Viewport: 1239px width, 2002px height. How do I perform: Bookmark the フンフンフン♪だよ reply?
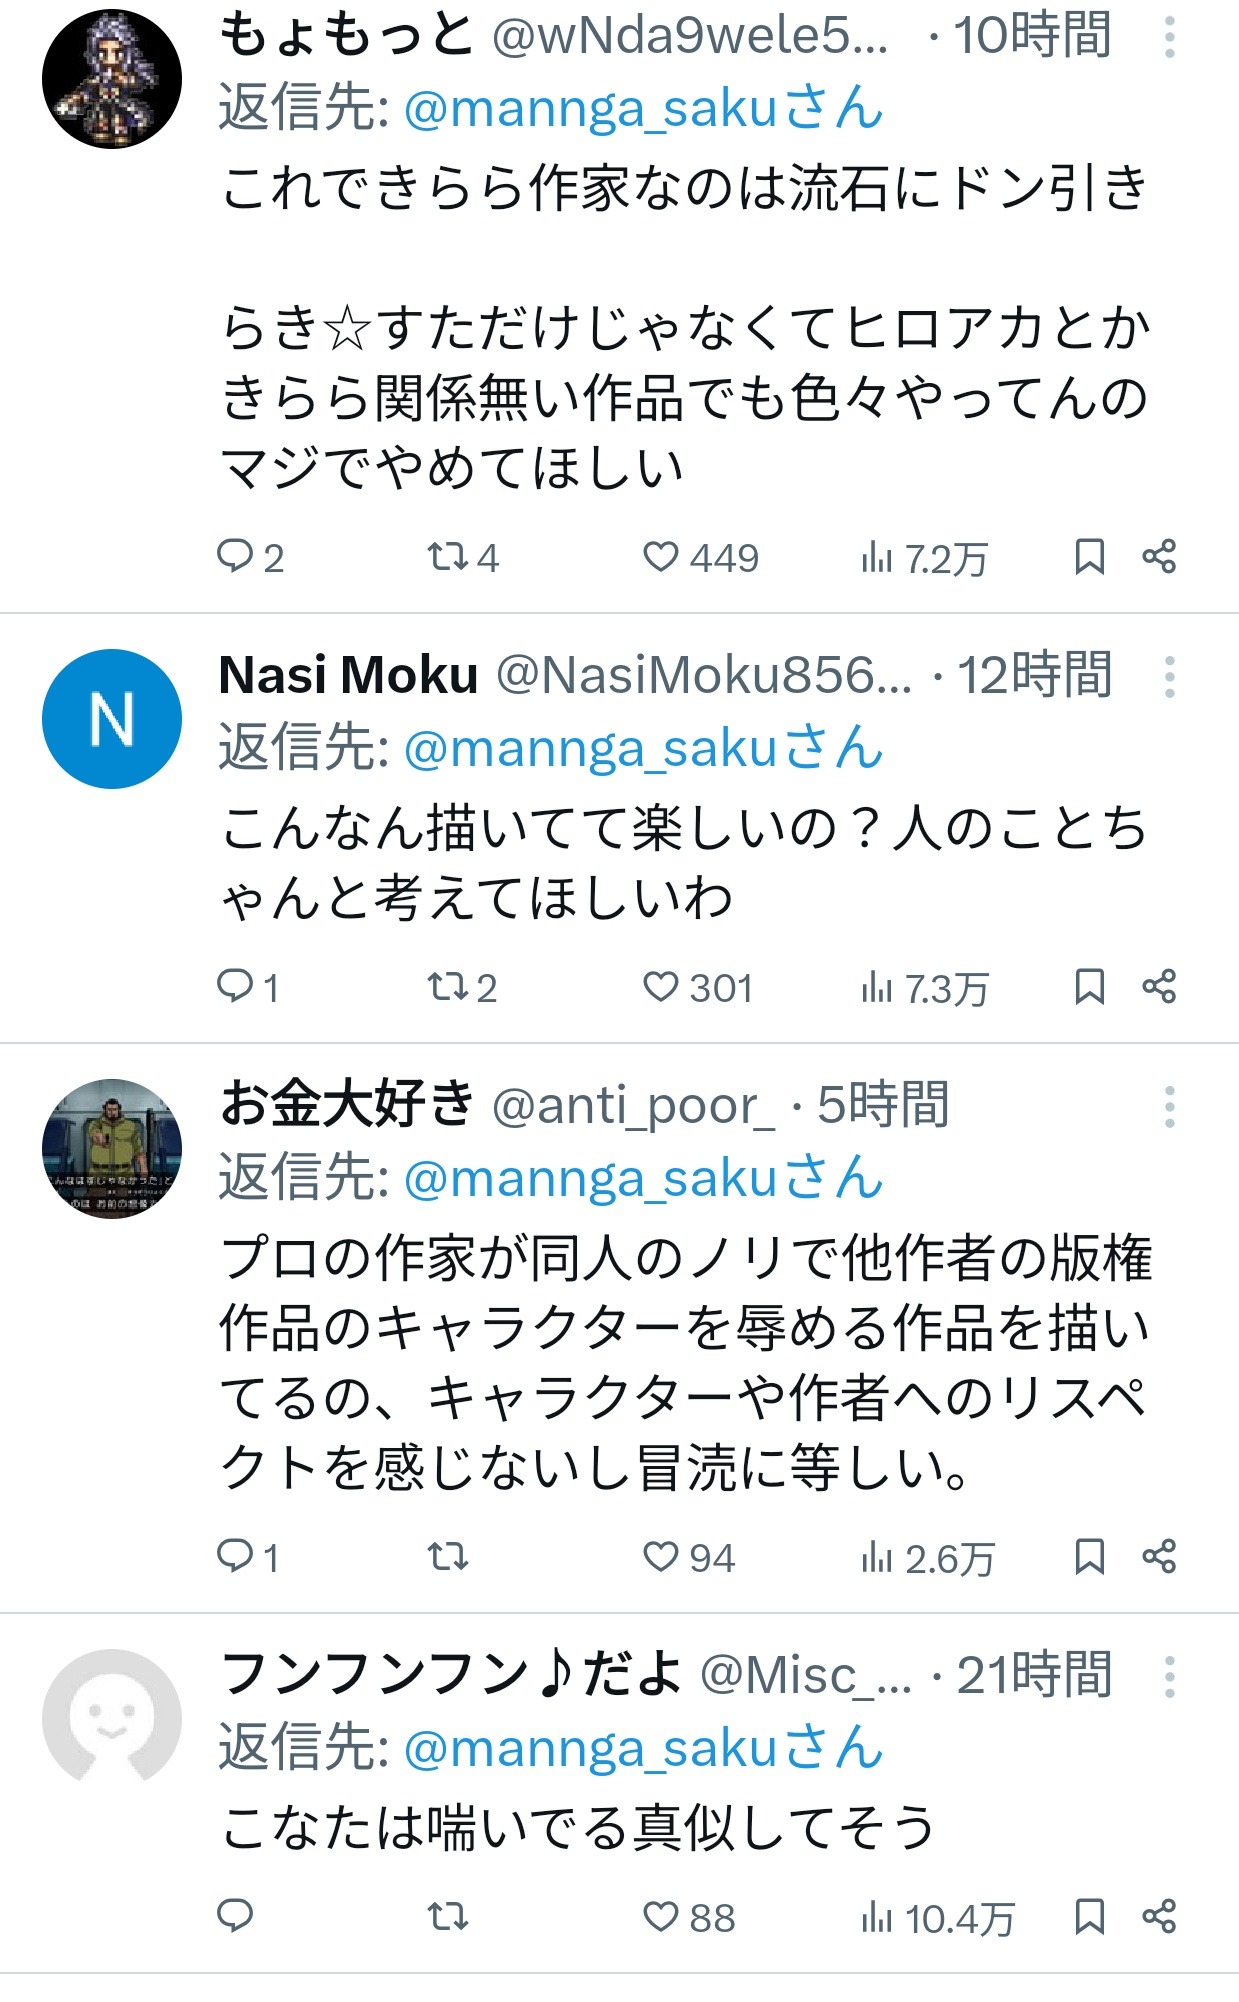tap(1089, 1917)
